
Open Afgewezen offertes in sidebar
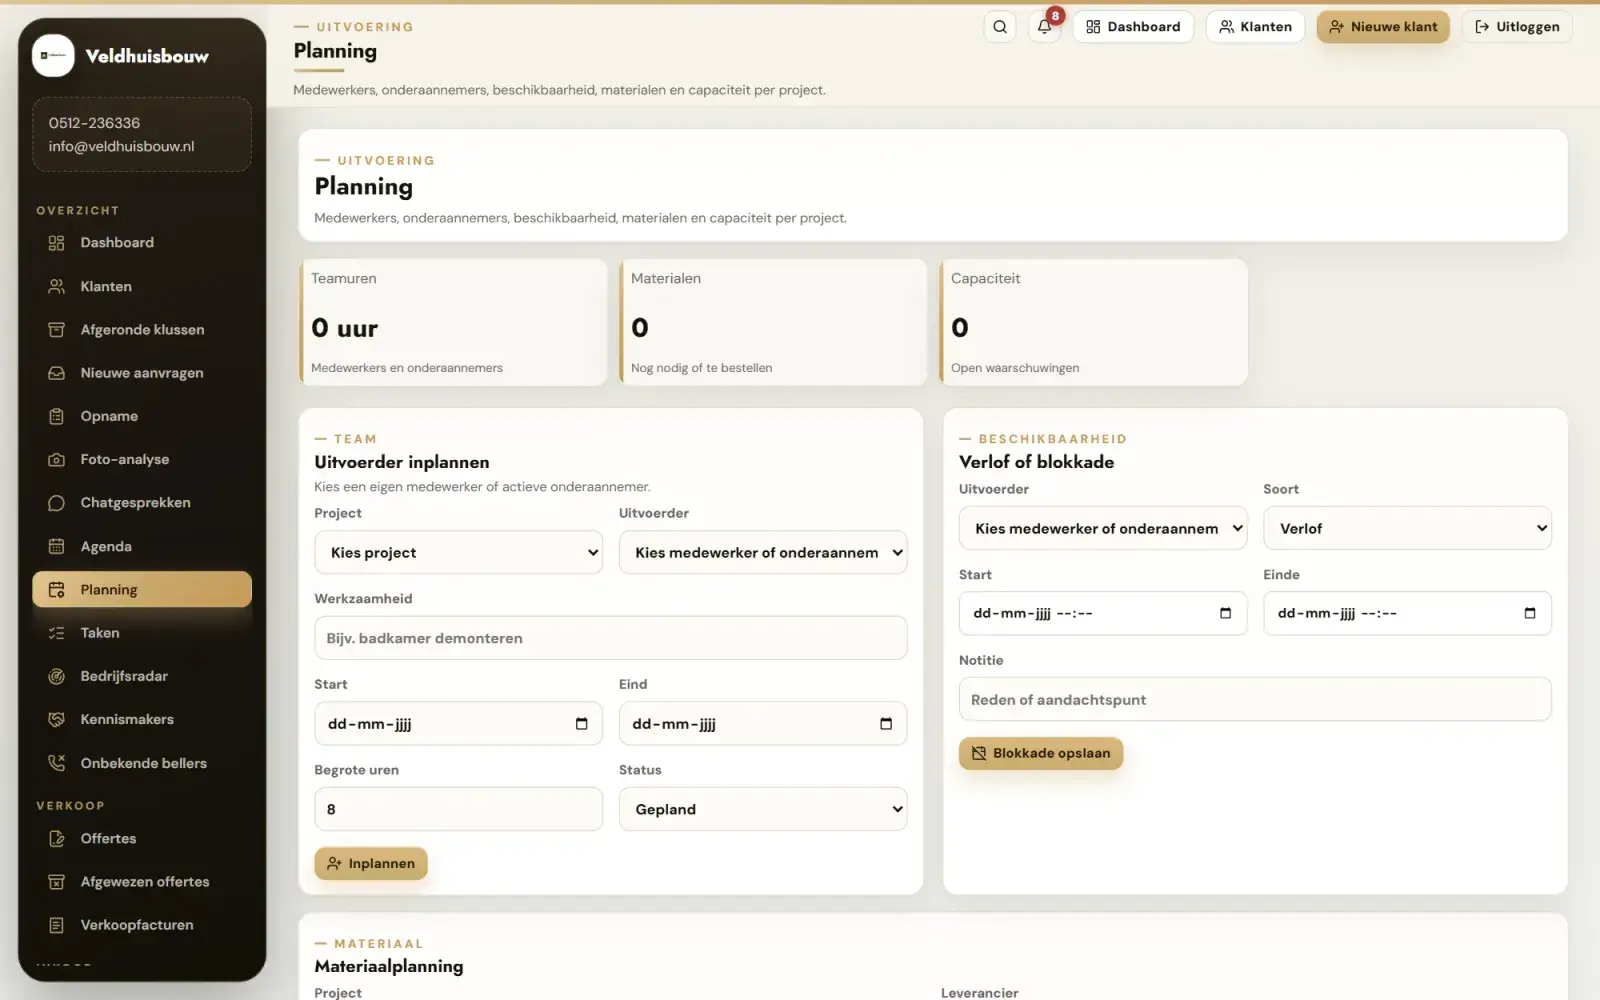[x=142, y=882]
